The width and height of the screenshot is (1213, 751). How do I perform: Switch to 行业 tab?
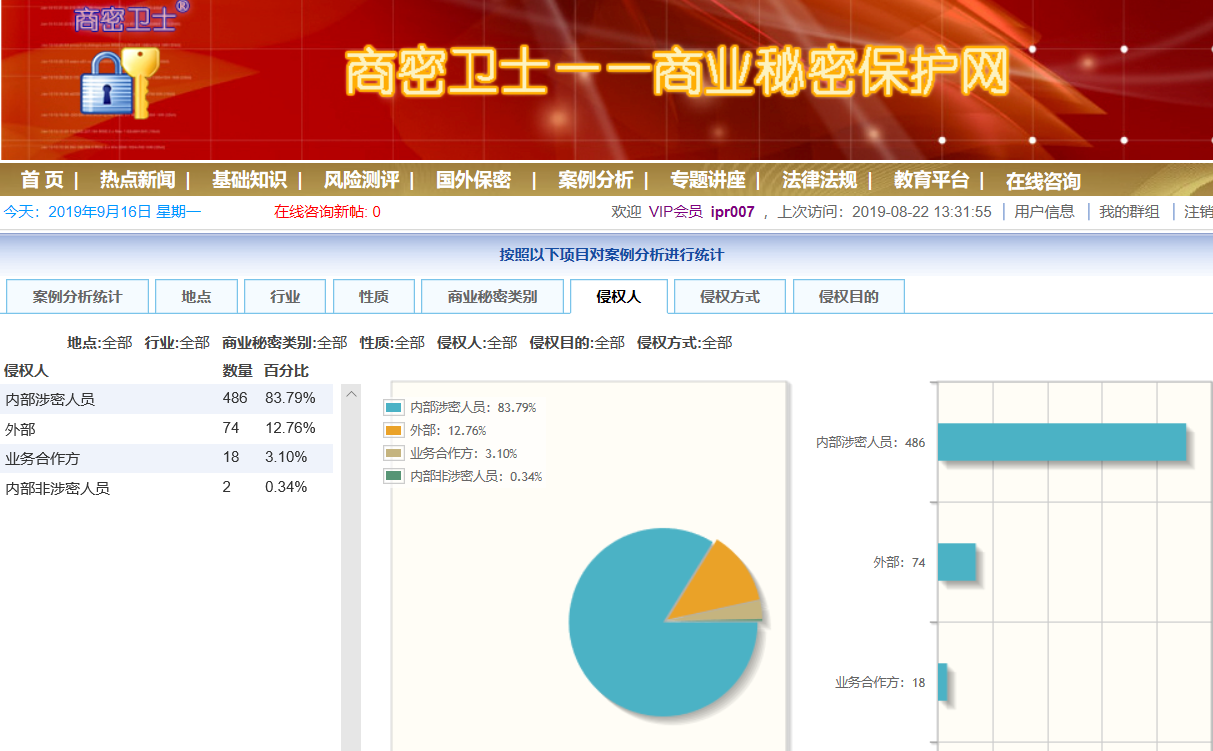click(x=285, y=296)
